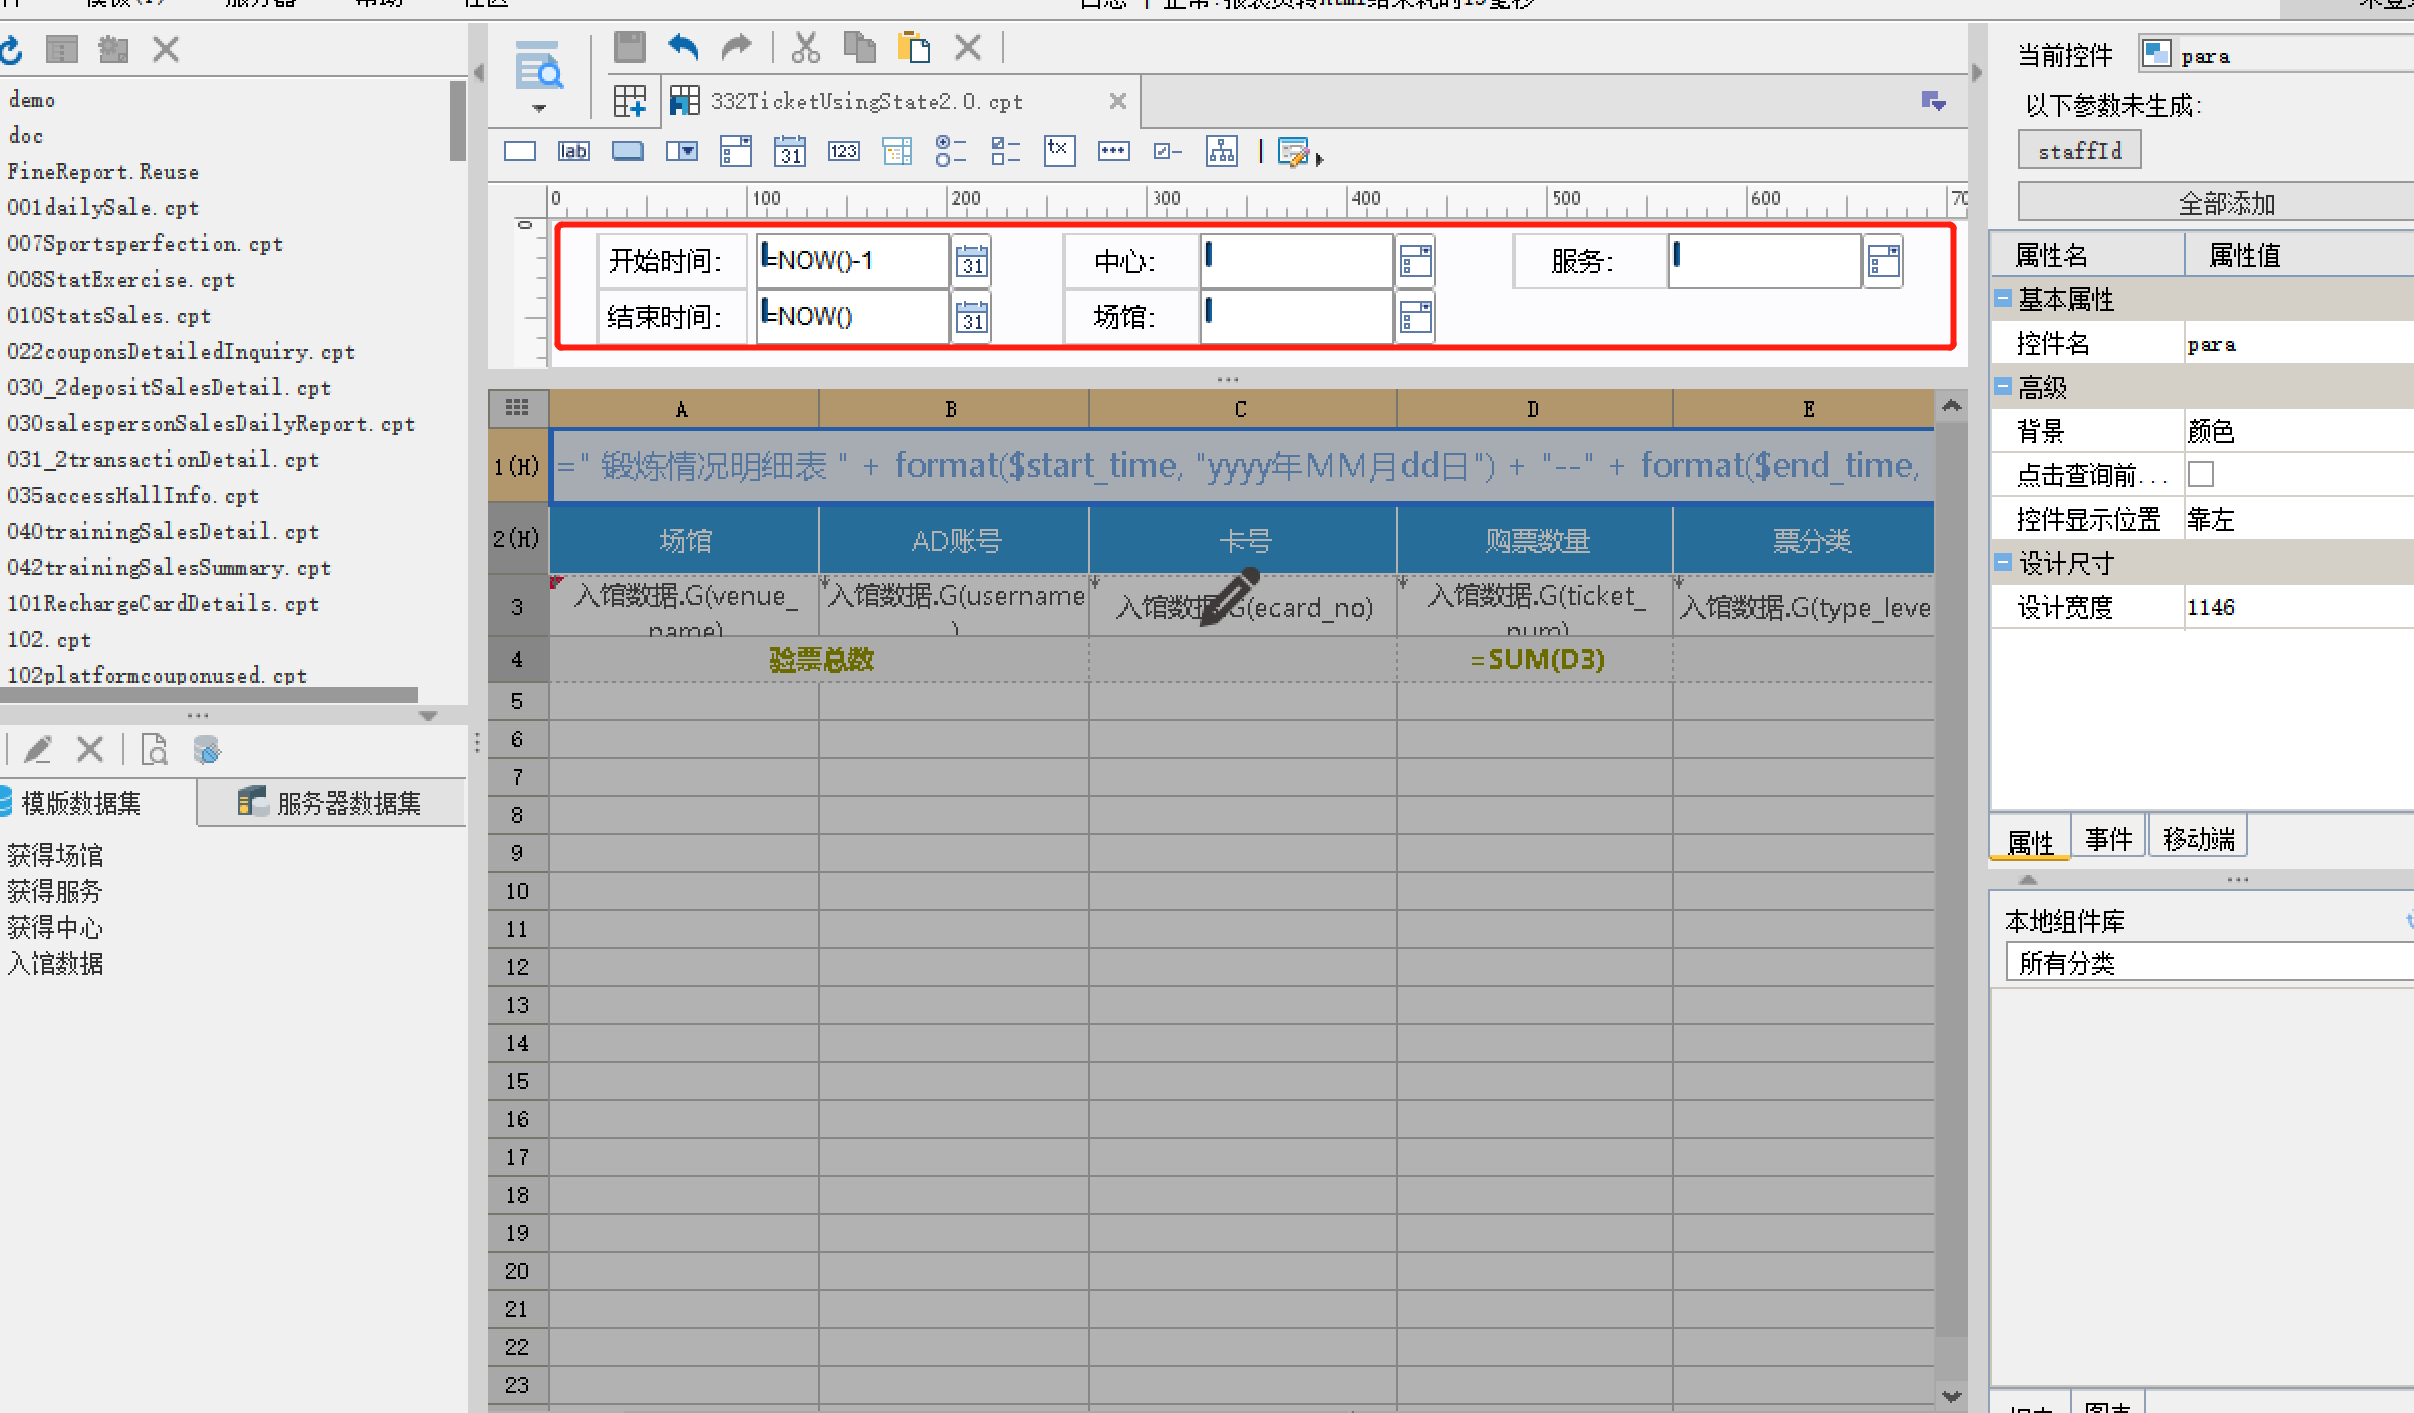Open the predefined widget editor icon
2414x1413 pixels.
pyautogui.click(x=1296, y=153)
